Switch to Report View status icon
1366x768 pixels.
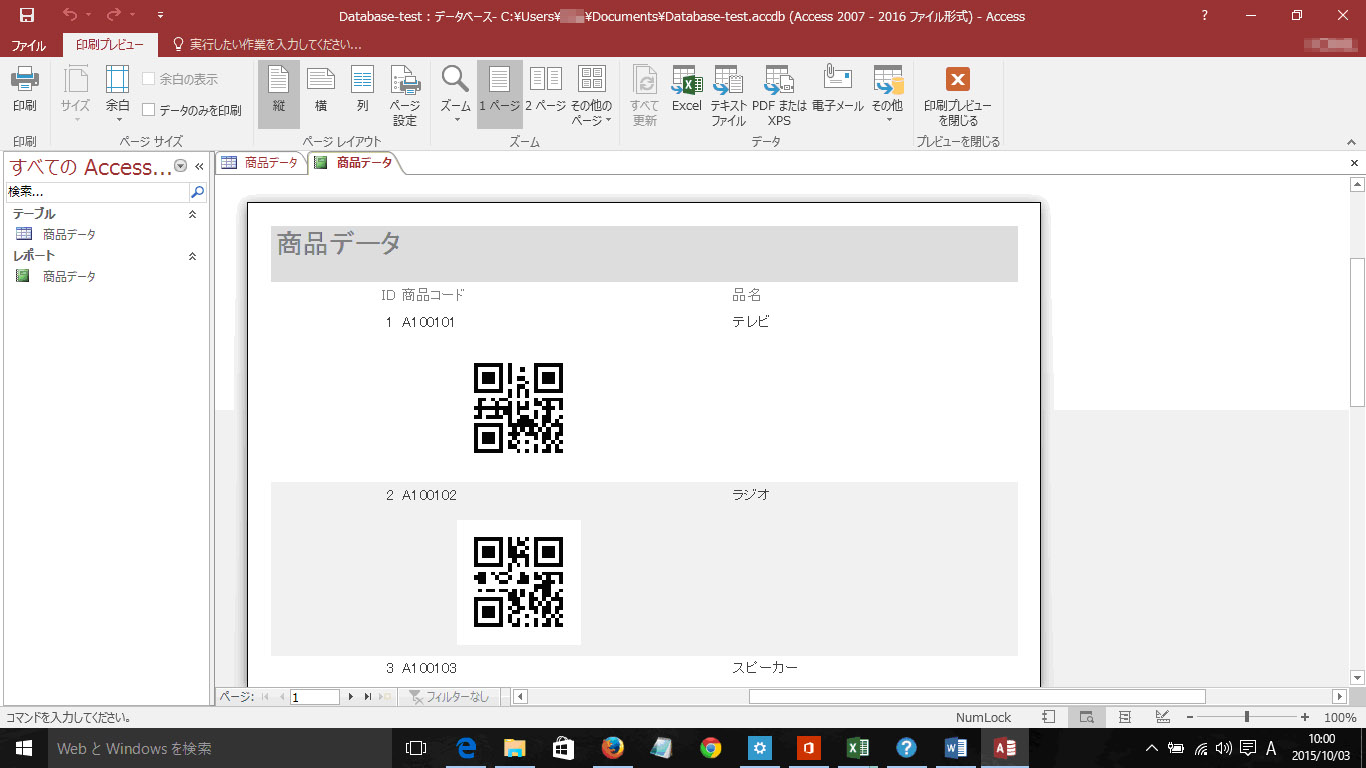[x=1048, y=717]
